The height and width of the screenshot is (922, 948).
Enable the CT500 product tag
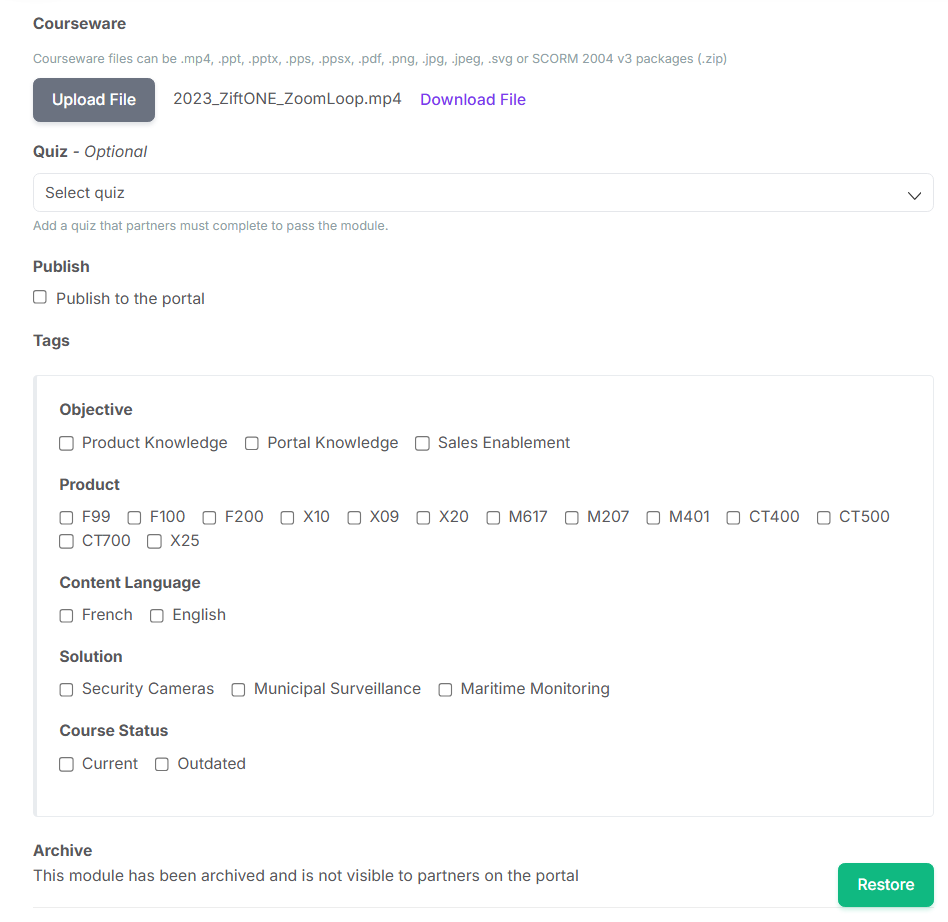823,518
